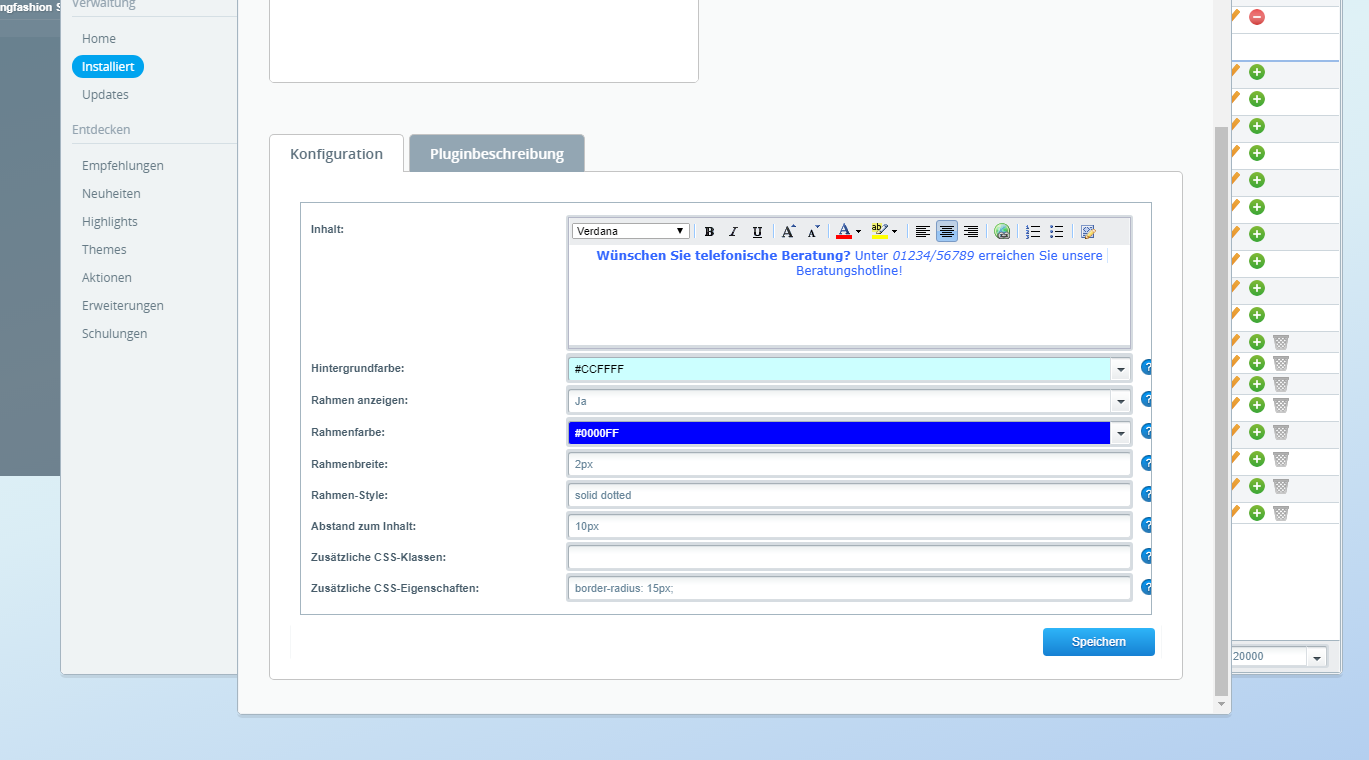Open highlight color picker arrow
Screen dimensions: 1369x760
coord(894,232)
